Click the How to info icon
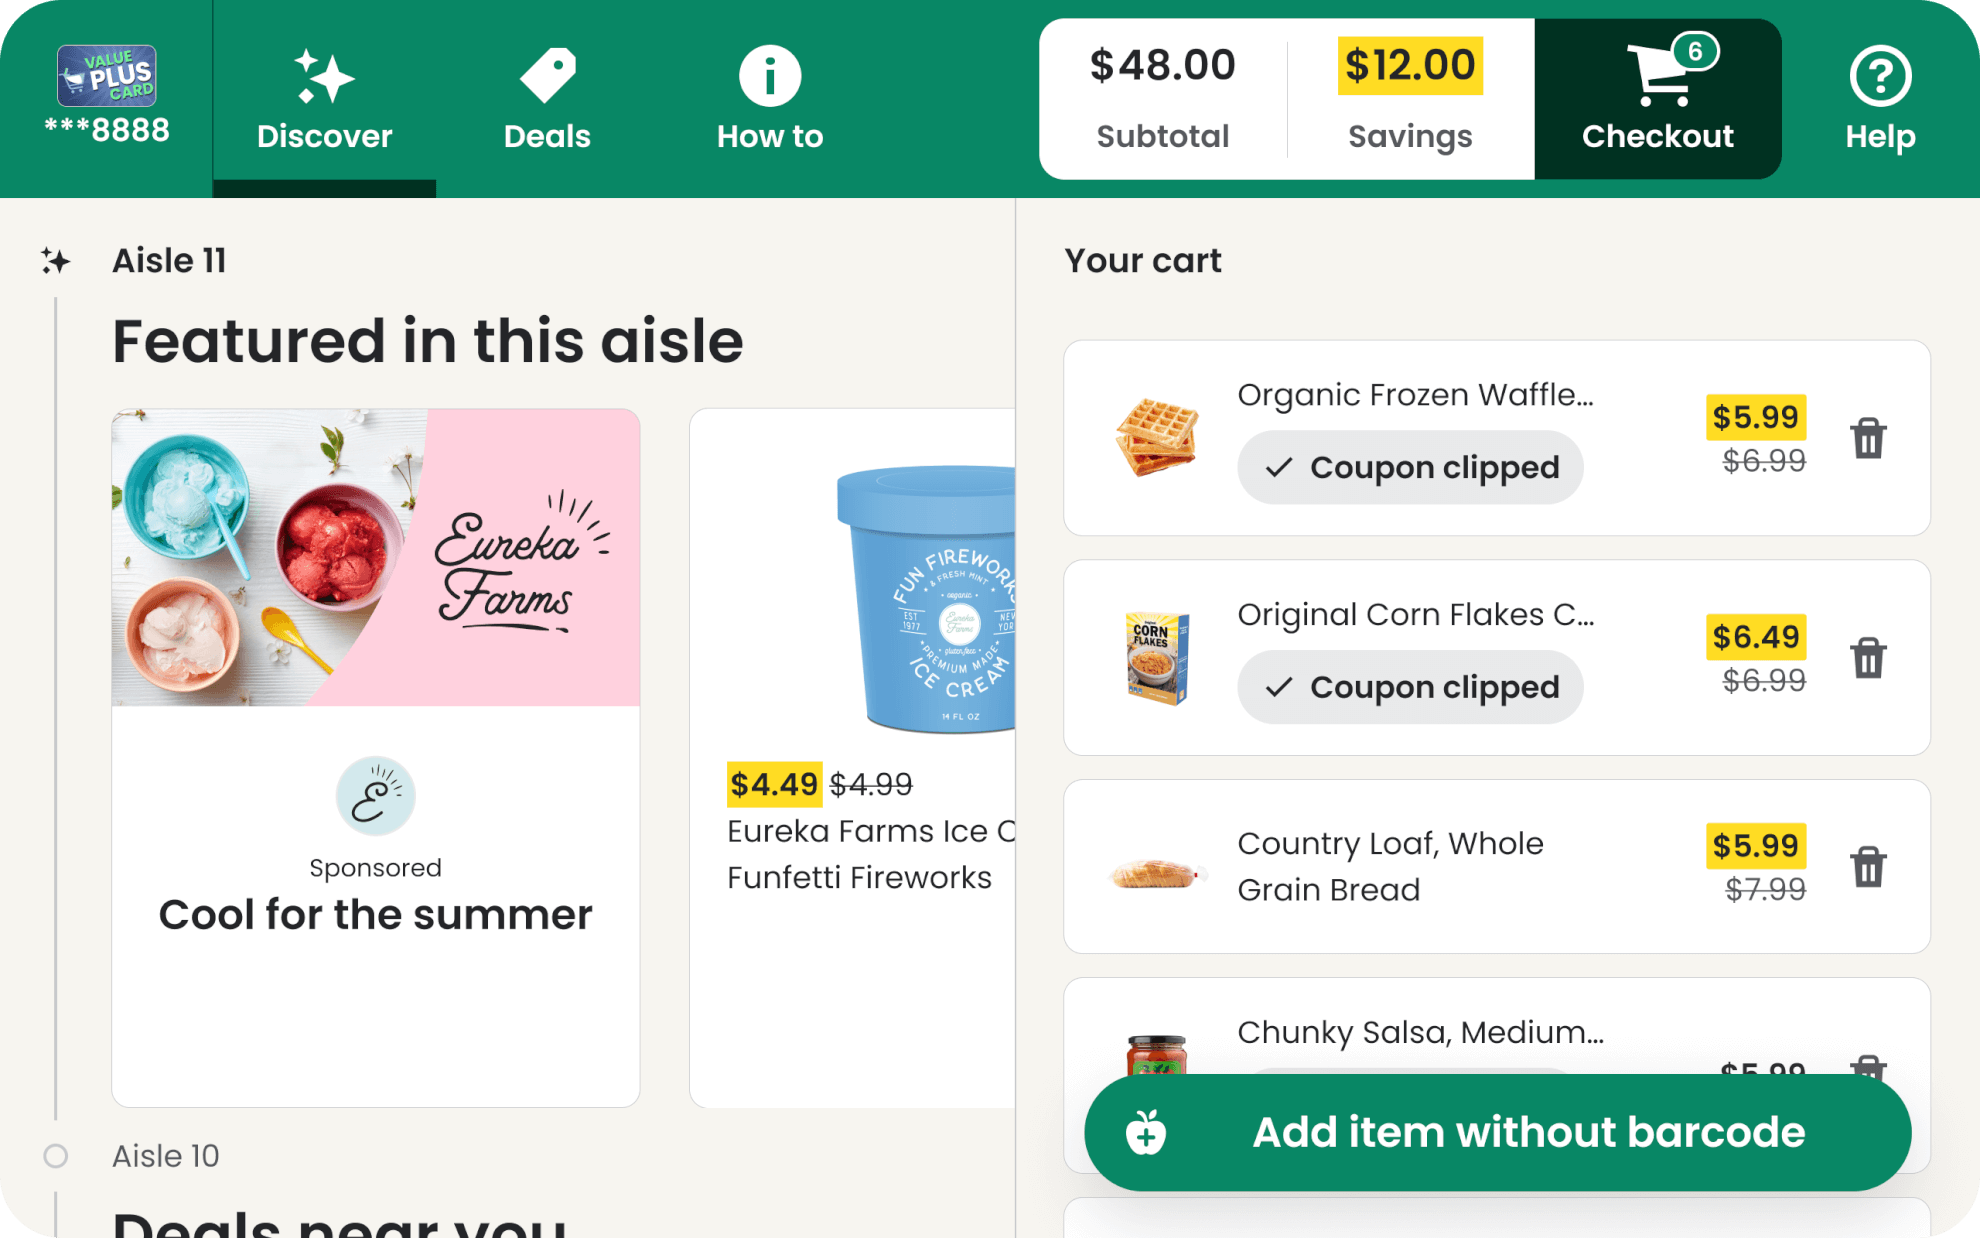This screenshot has height=1238, width=1980. tap(770, 74)
